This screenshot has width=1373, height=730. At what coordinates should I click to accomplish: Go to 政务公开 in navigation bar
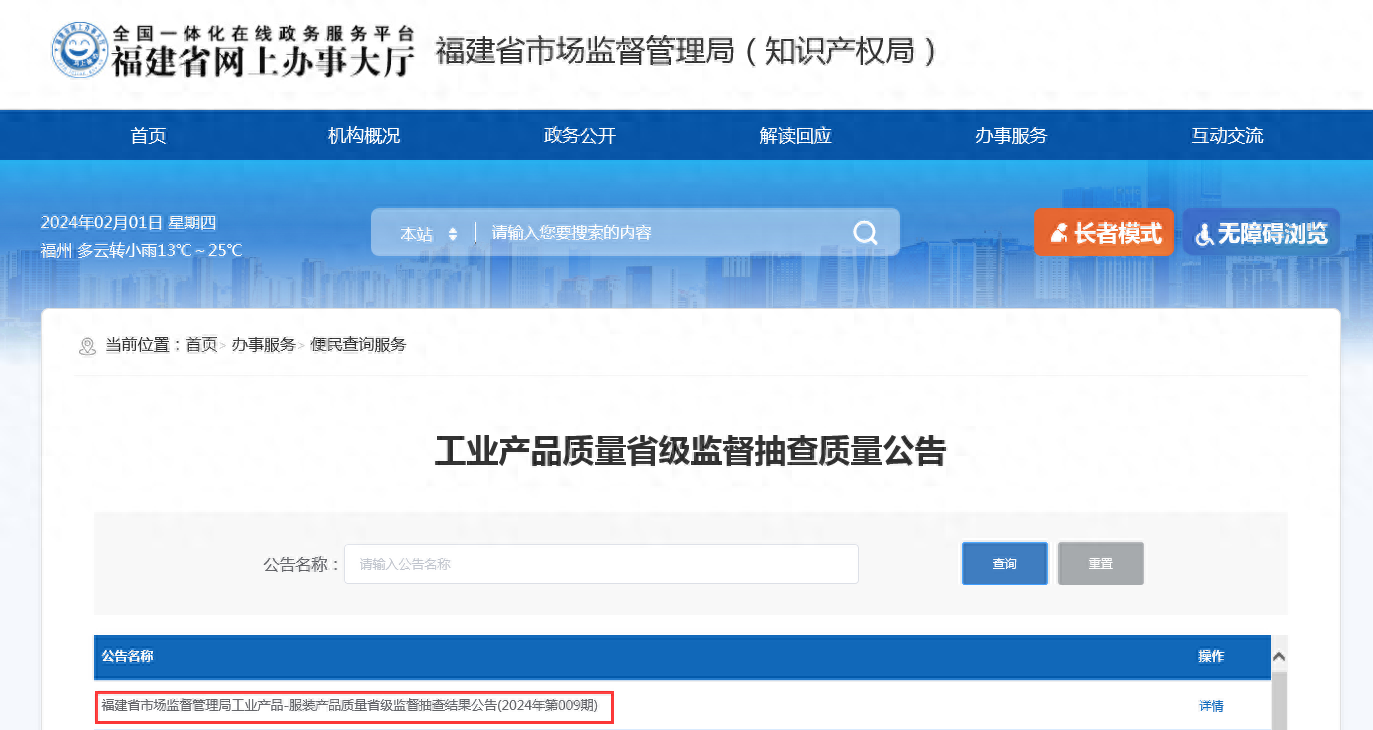tap(579, 136)
